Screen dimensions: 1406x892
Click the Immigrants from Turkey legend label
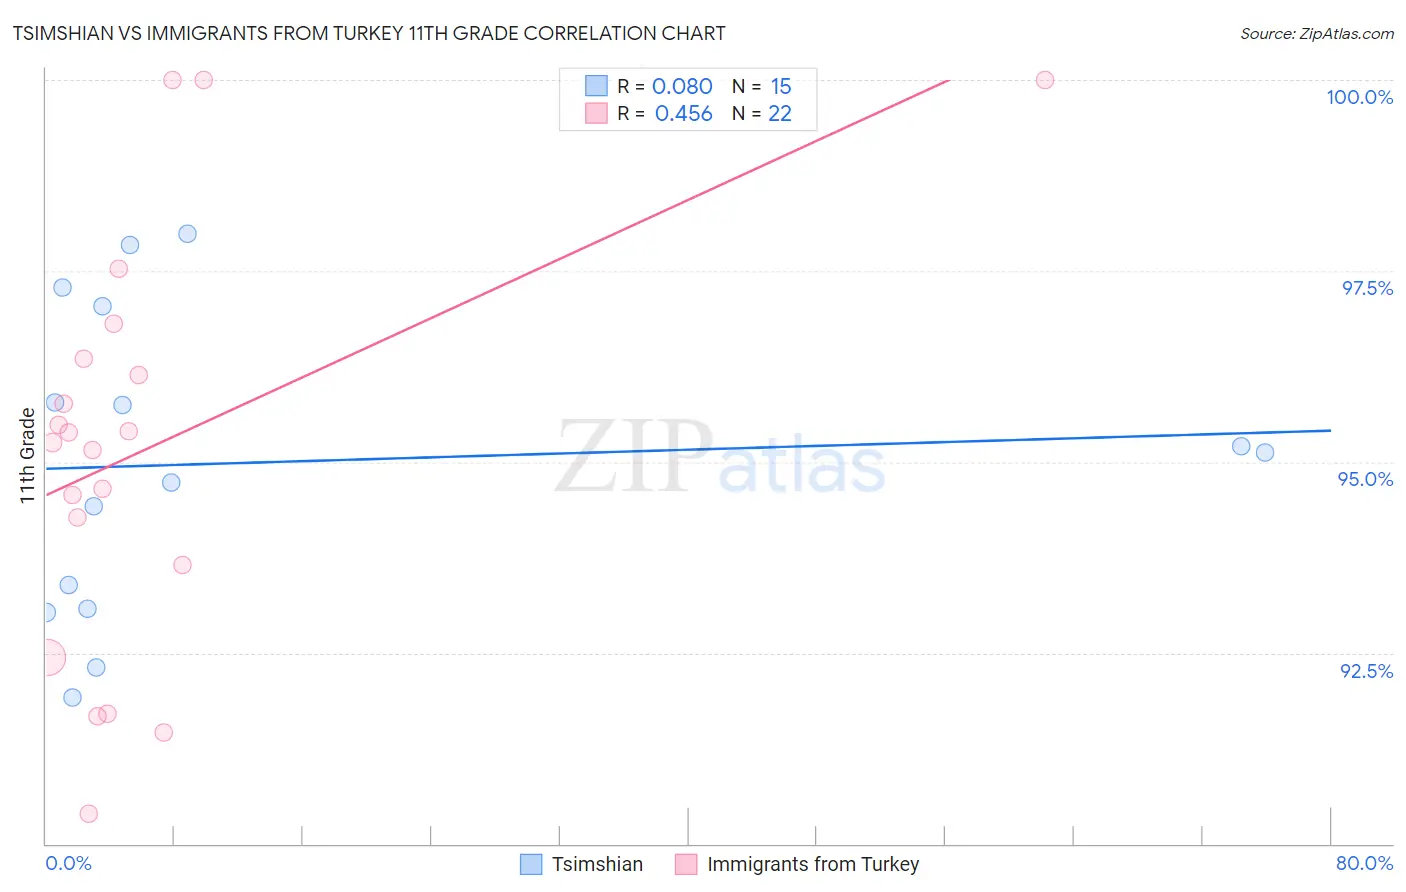tap(813, 864)
